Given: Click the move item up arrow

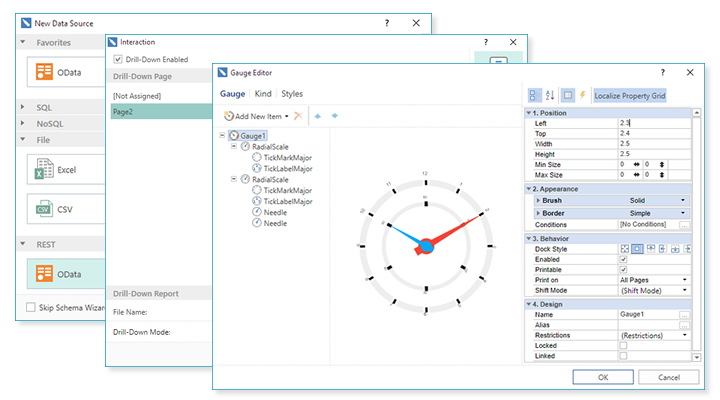Looking at the screenshot, I should click(x=318, y=117).
